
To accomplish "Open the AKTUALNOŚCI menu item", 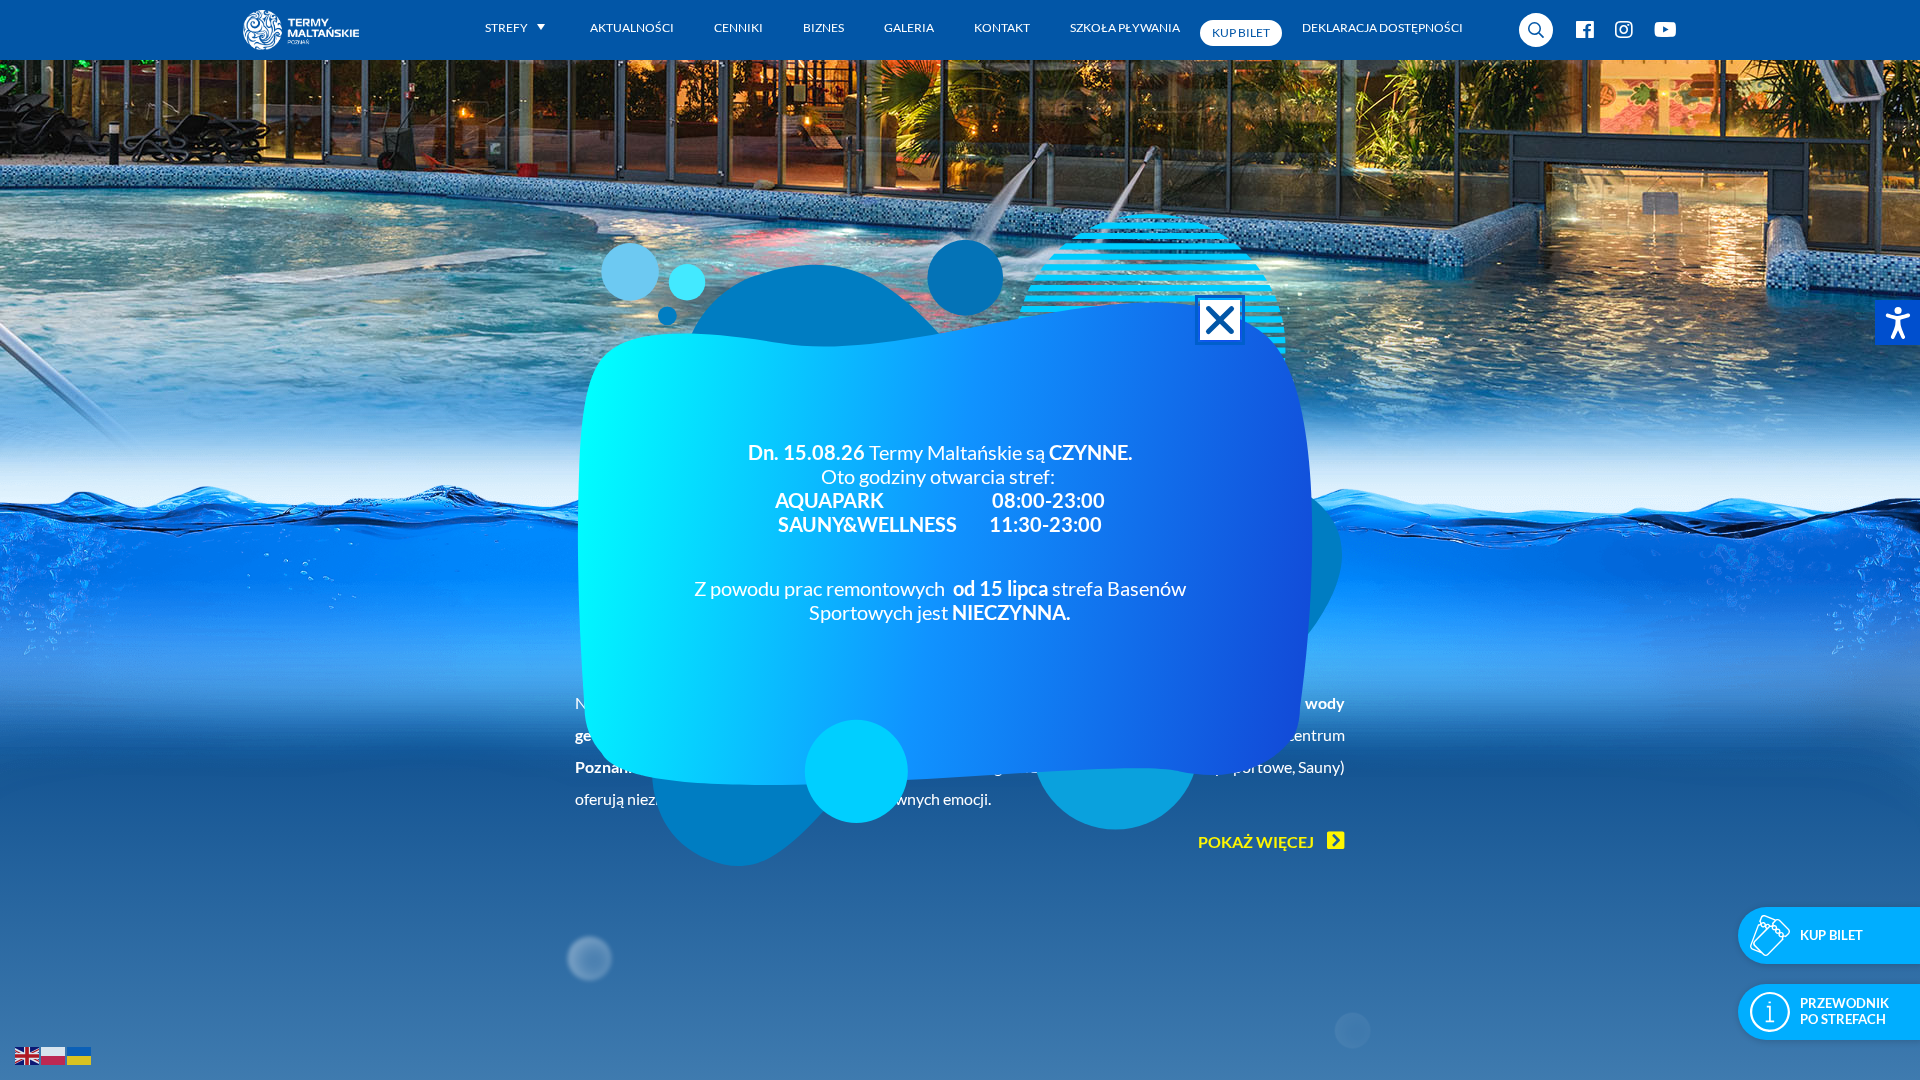I will (x=631, y=28).
